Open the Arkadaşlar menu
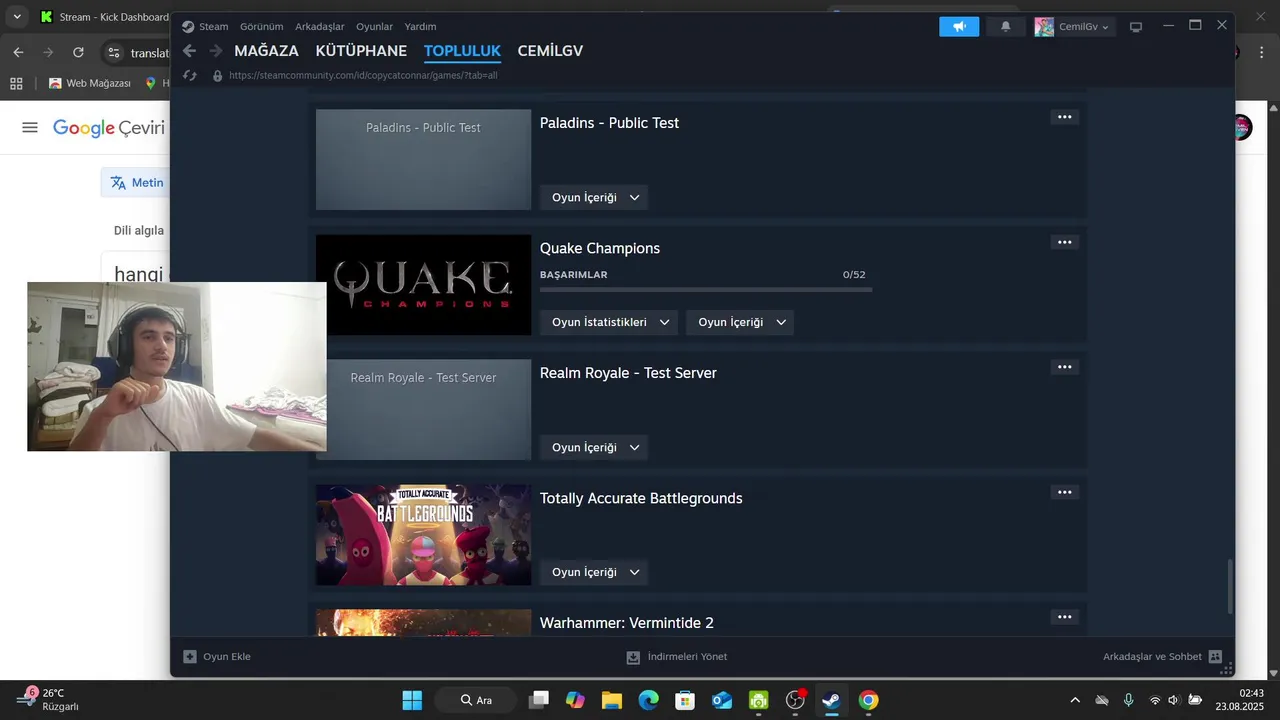This screenshot has height=720, width=1280. point(320,27)
